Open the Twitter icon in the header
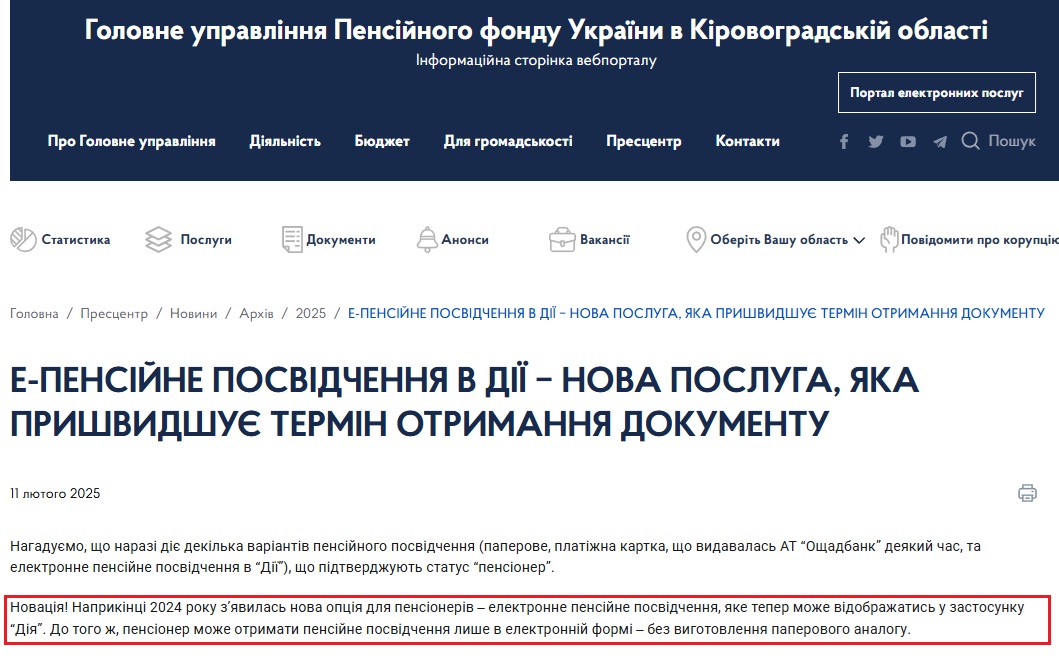Viewport: 1059px width, 660px height. coord(875,141)
